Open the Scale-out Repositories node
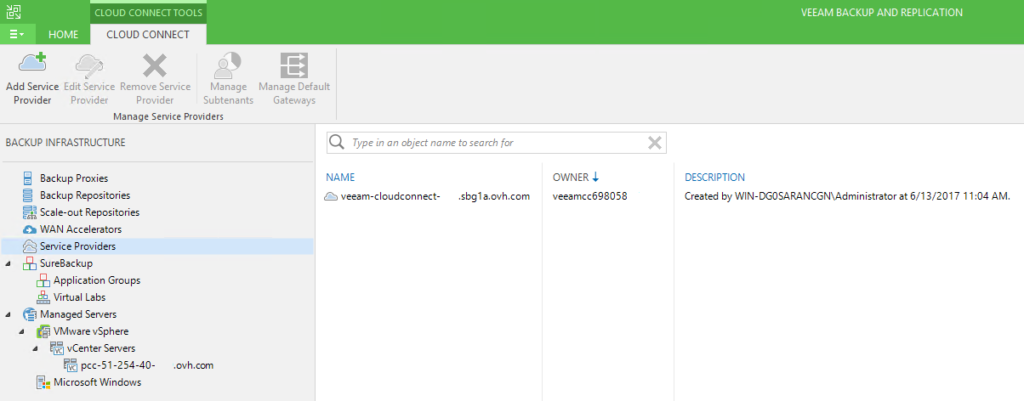This screenshot has height=401, width=1024. [x=89, y=212]
